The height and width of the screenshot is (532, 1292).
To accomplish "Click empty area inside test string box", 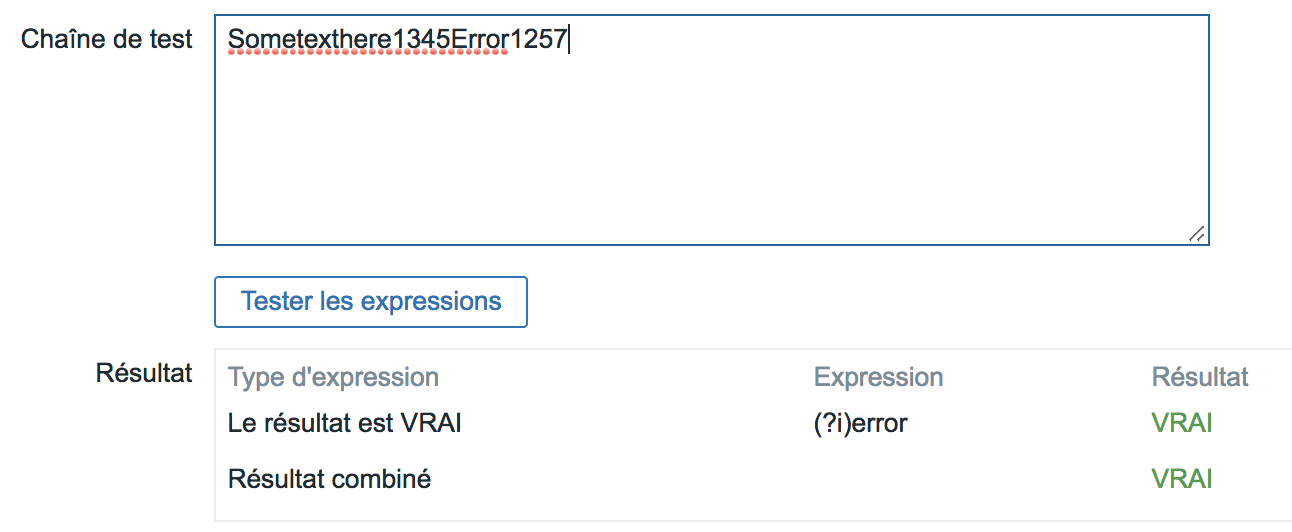I will pos(700,150).
